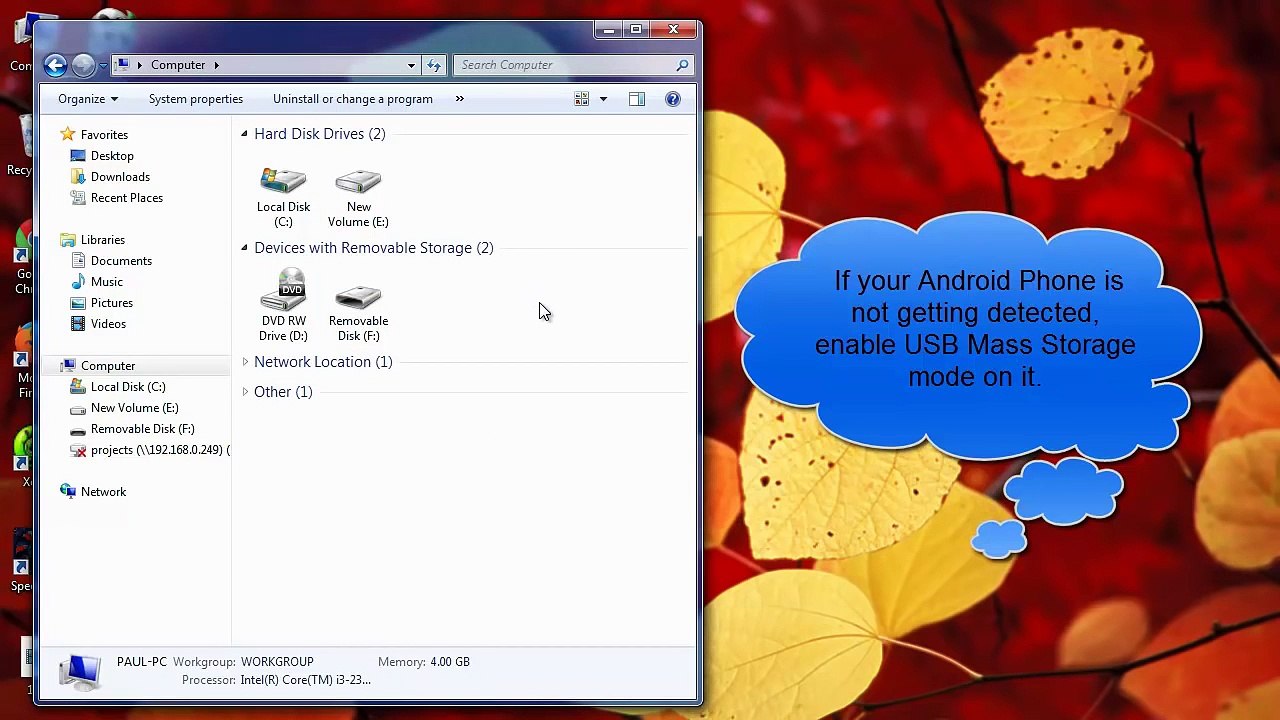
Task: Open Desktop in Favorites
Action: [x=112, y=156]
